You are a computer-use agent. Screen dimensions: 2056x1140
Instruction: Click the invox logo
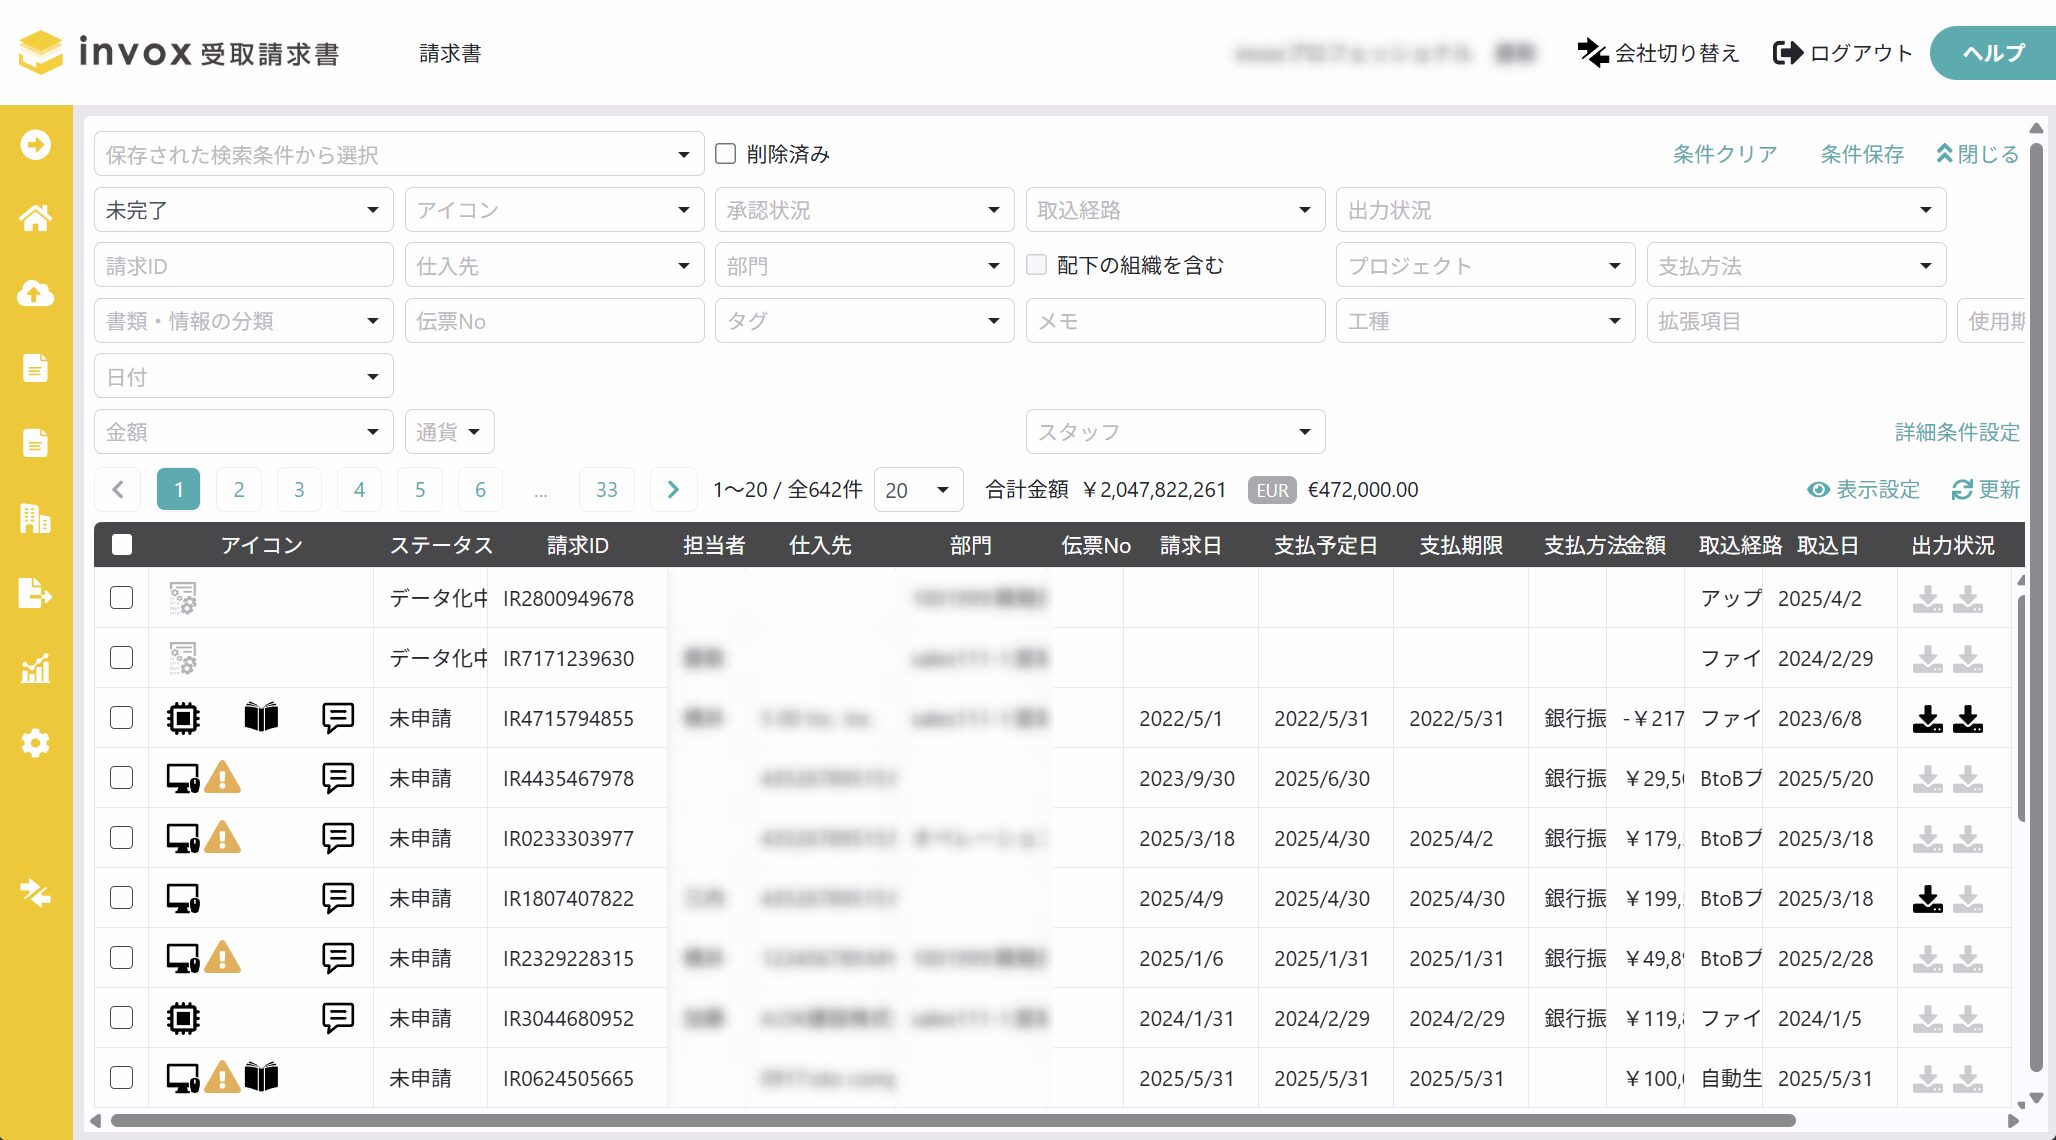[180, 52]
